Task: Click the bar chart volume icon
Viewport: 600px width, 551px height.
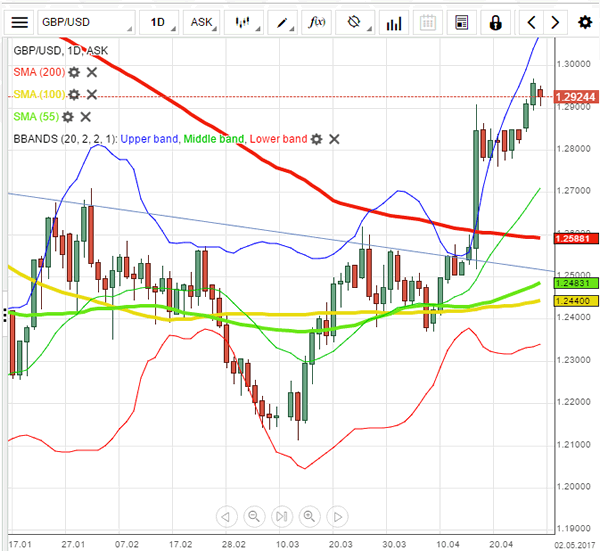Action: 394,23
